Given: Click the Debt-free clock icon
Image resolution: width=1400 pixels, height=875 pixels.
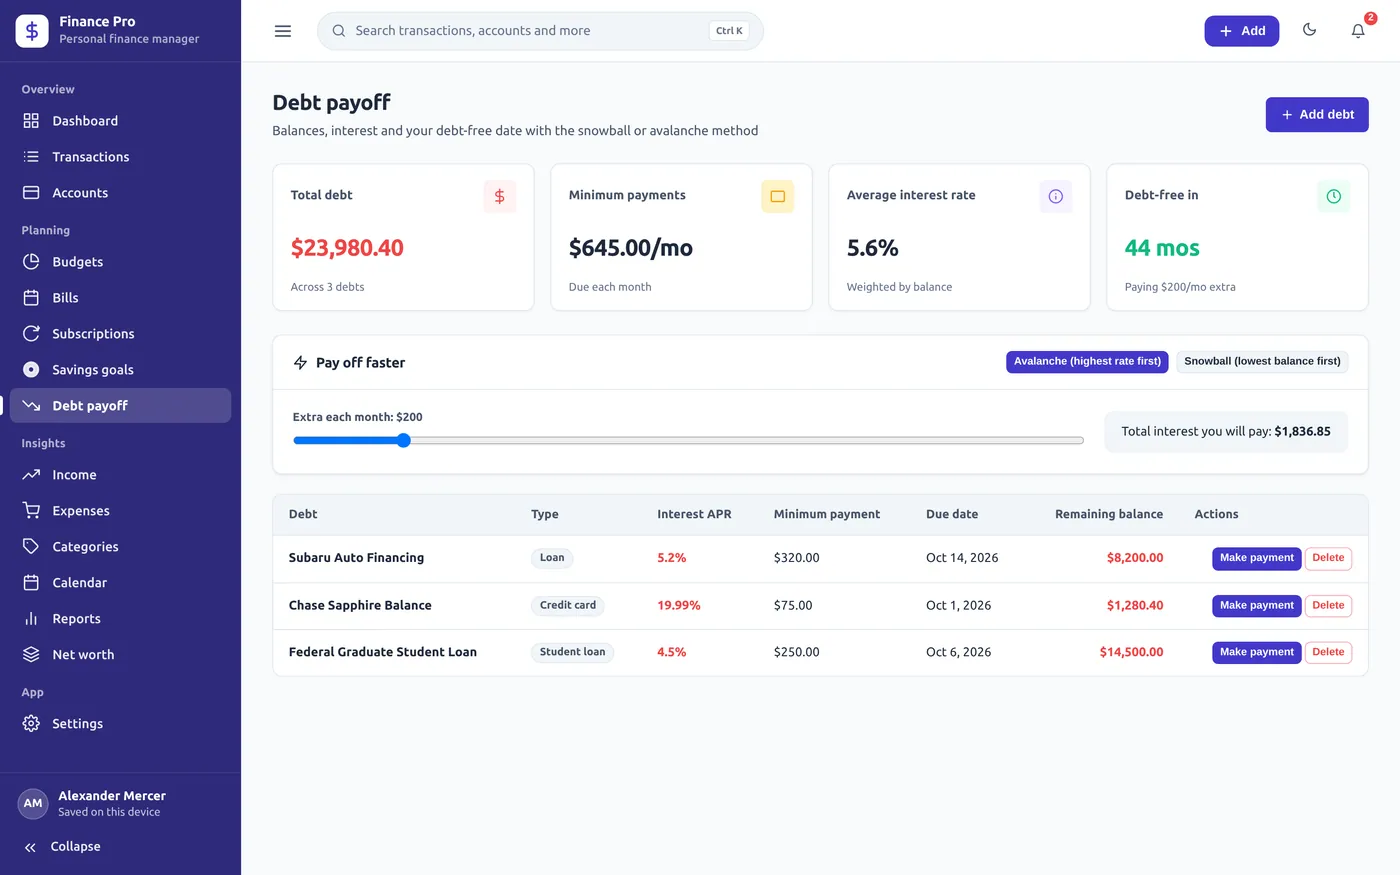Looking at the screenshot, I should 1333,196.
